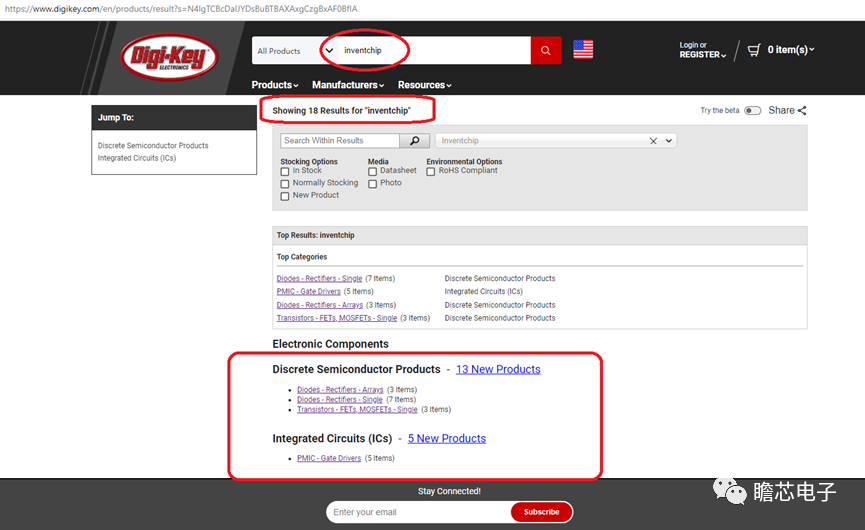Screen dimensions: 865x530
Task: Expand the Login or Register menu
Action: coord(702,50)
